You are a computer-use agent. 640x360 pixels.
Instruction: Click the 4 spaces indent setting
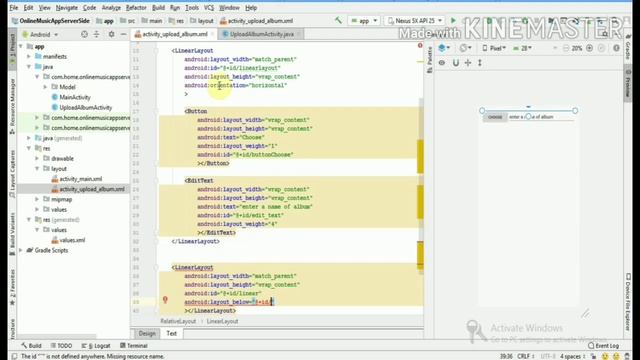coord(573,356)
